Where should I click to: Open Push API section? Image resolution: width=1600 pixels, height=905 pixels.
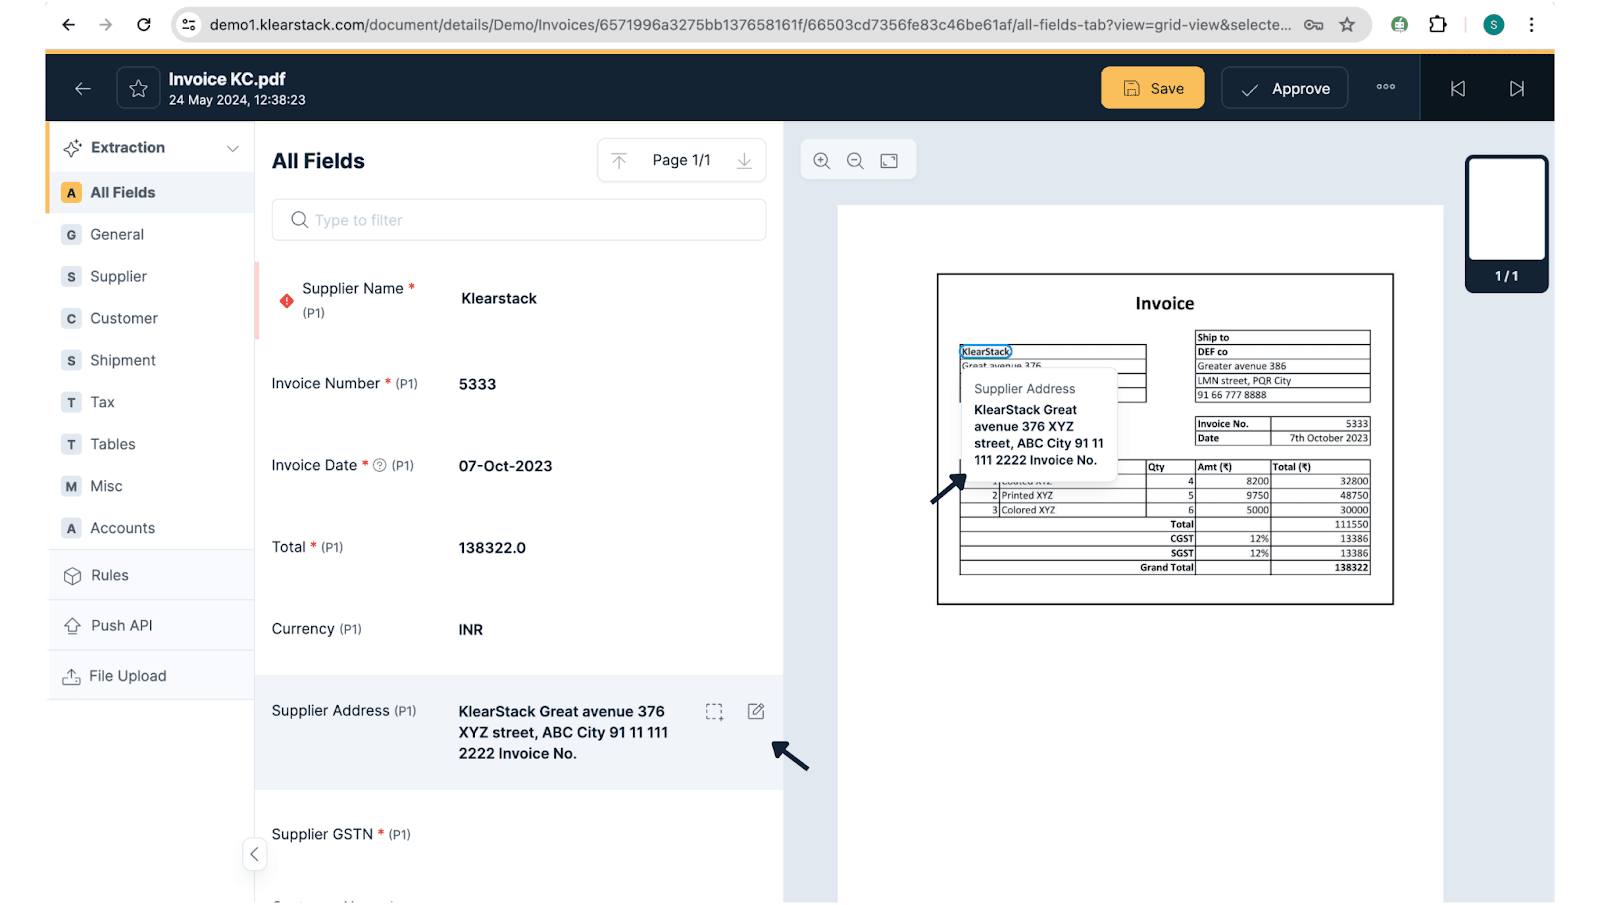151,625
